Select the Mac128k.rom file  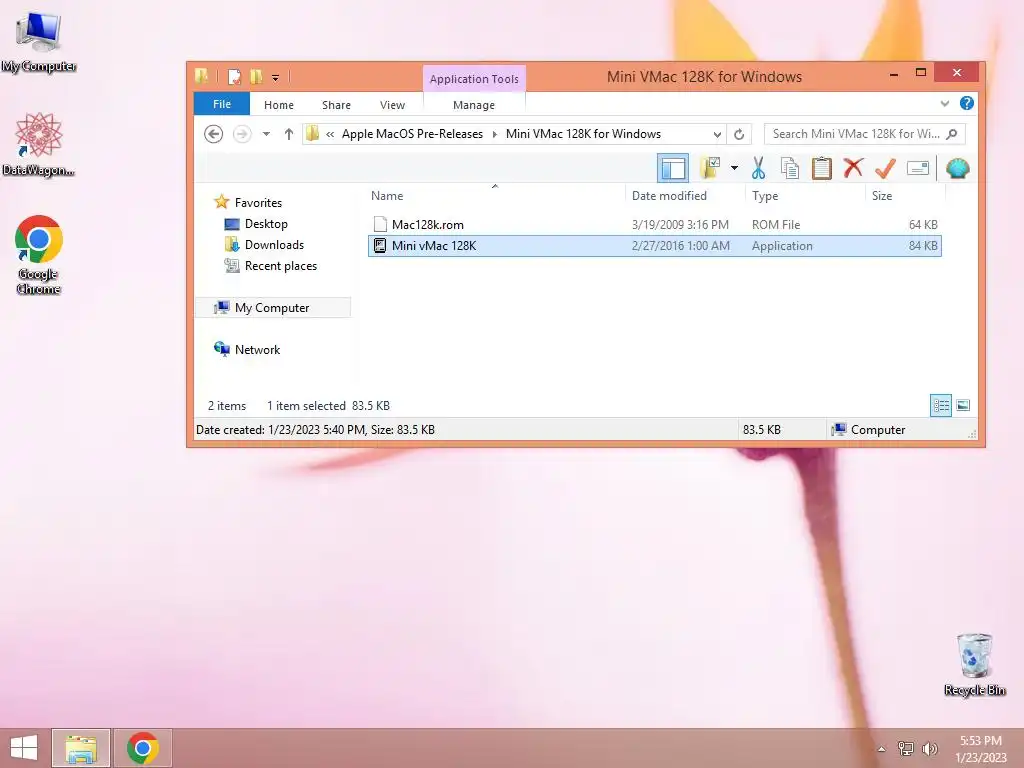654,225
